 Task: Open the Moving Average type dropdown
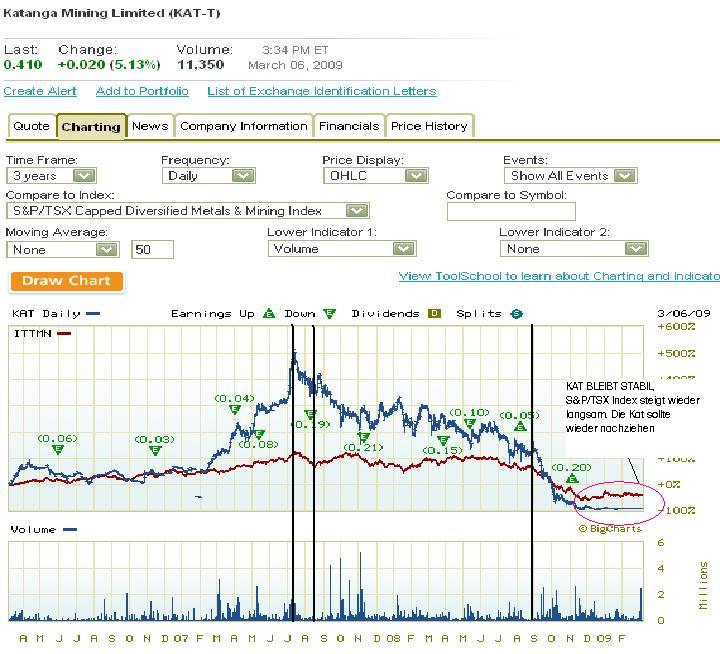point(63,249)
